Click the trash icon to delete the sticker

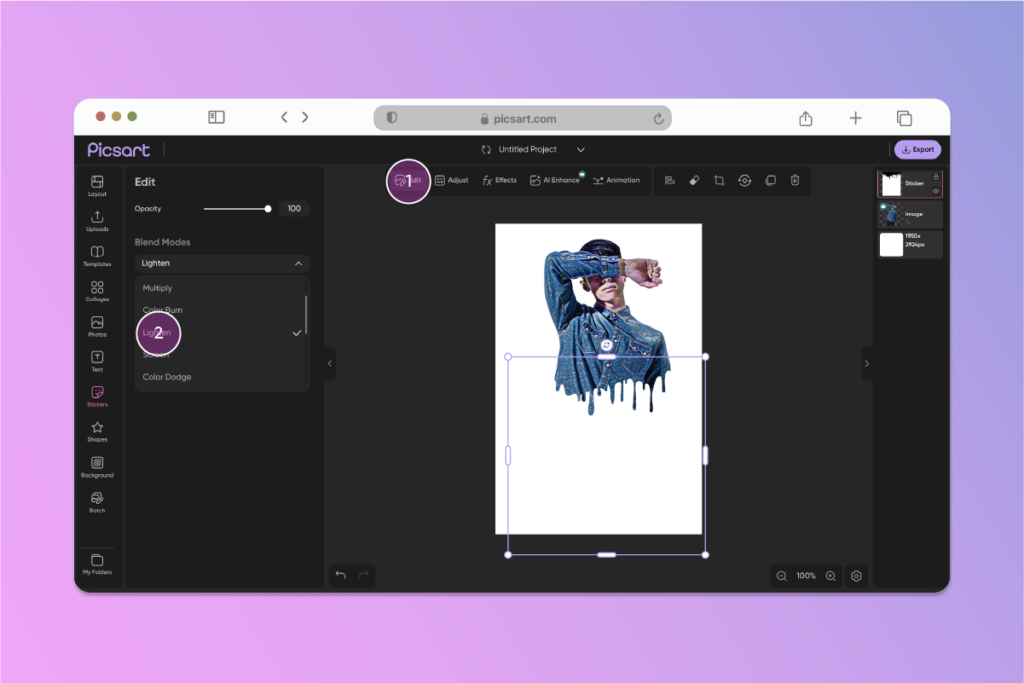click(x=795, y=180)
